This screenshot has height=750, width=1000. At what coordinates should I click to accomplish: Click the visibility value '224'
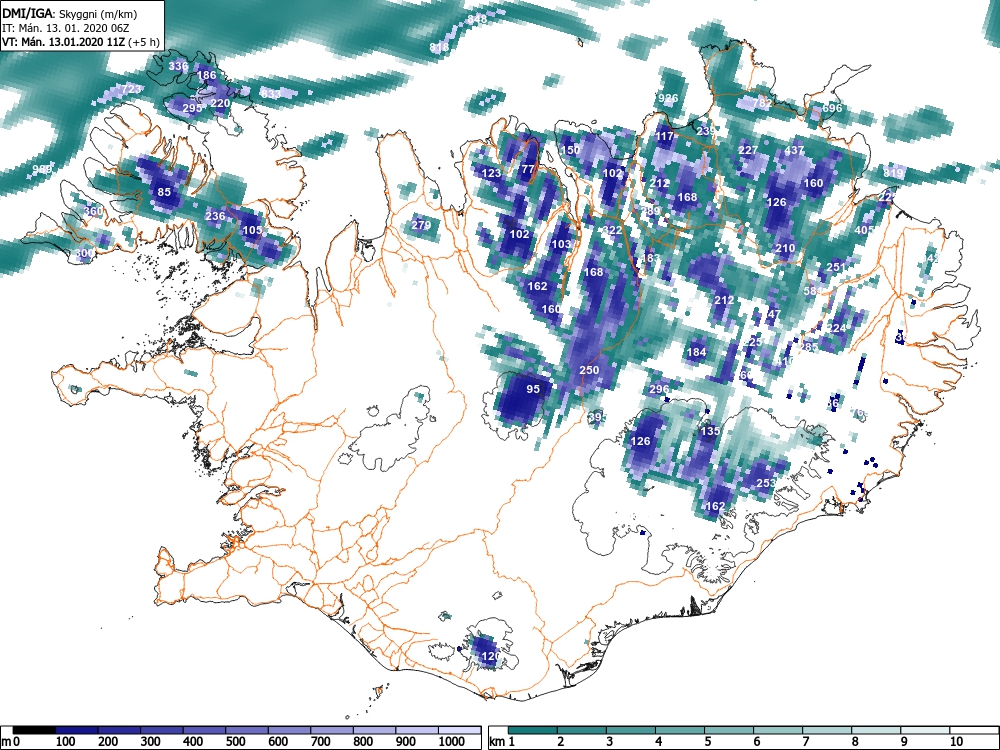(835, 328)
